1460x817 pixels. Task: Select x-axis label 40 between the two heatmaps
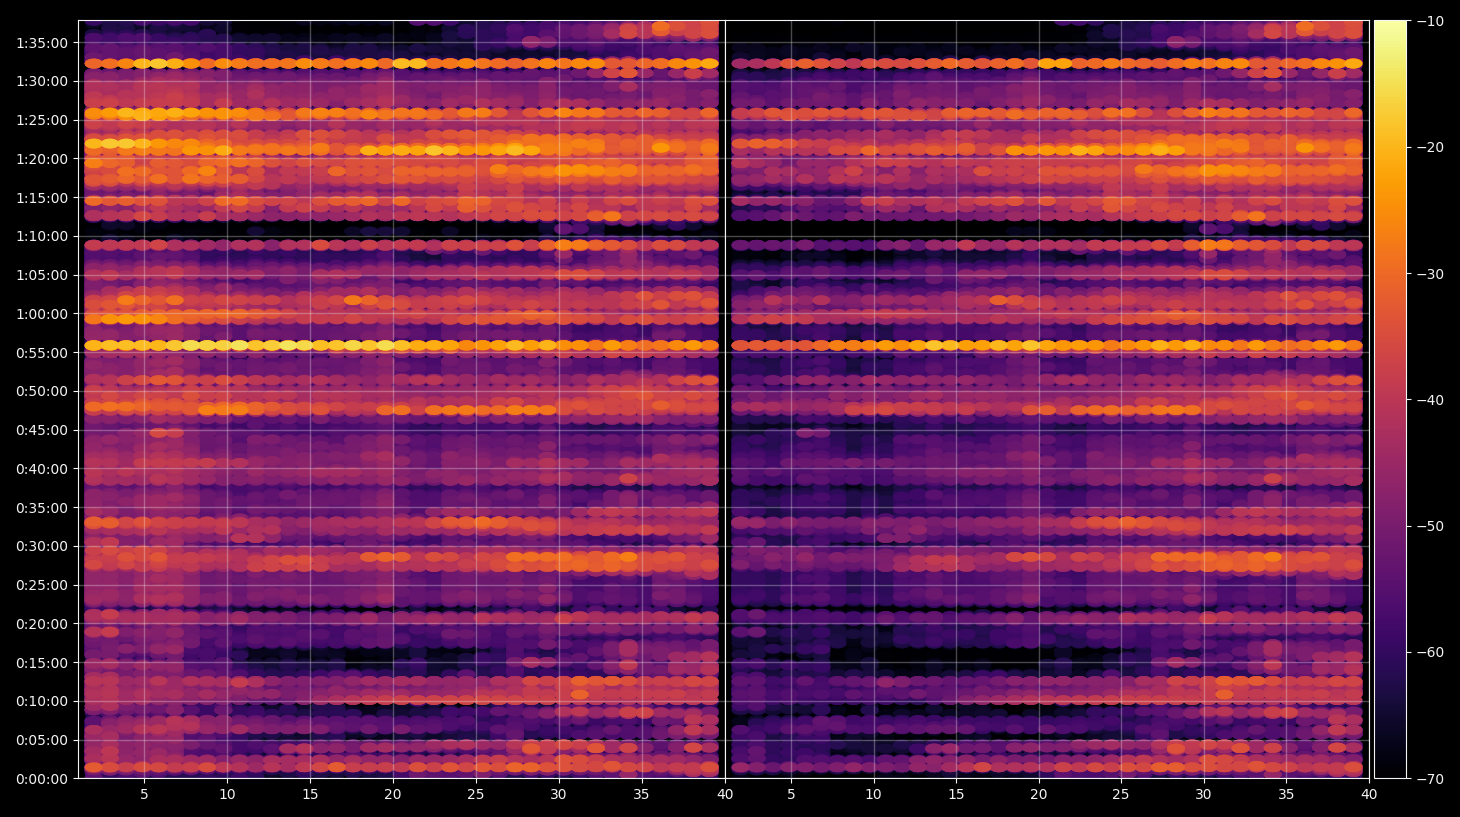(724, 795)
